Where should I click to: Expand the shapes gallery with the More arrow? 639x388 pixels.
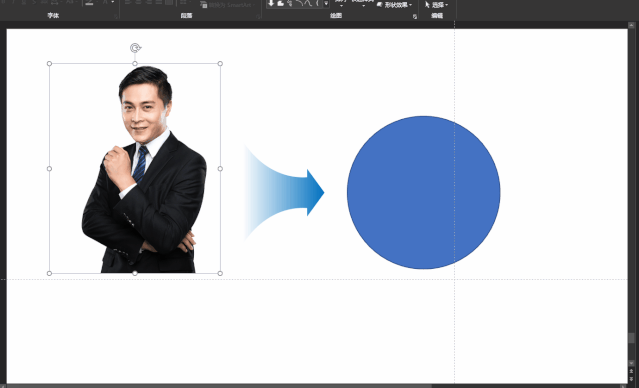(x=326, y=4)
